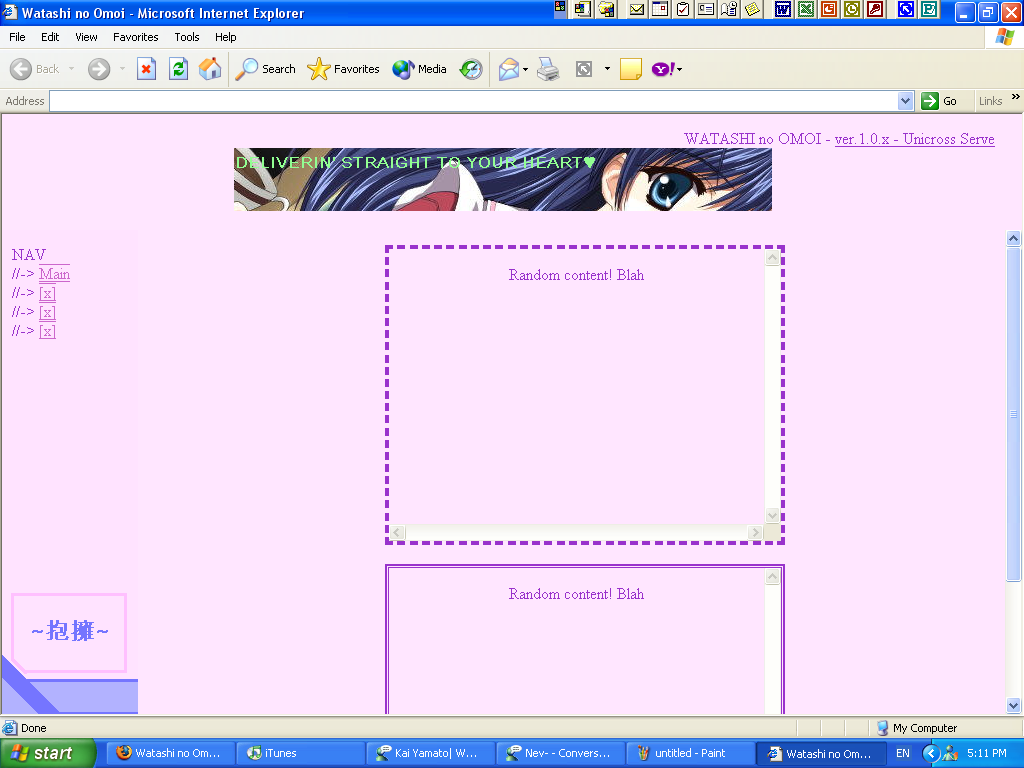Launch Access key icon in Office bar
This screenshot has height=768, width=1024.
point(875,9)
